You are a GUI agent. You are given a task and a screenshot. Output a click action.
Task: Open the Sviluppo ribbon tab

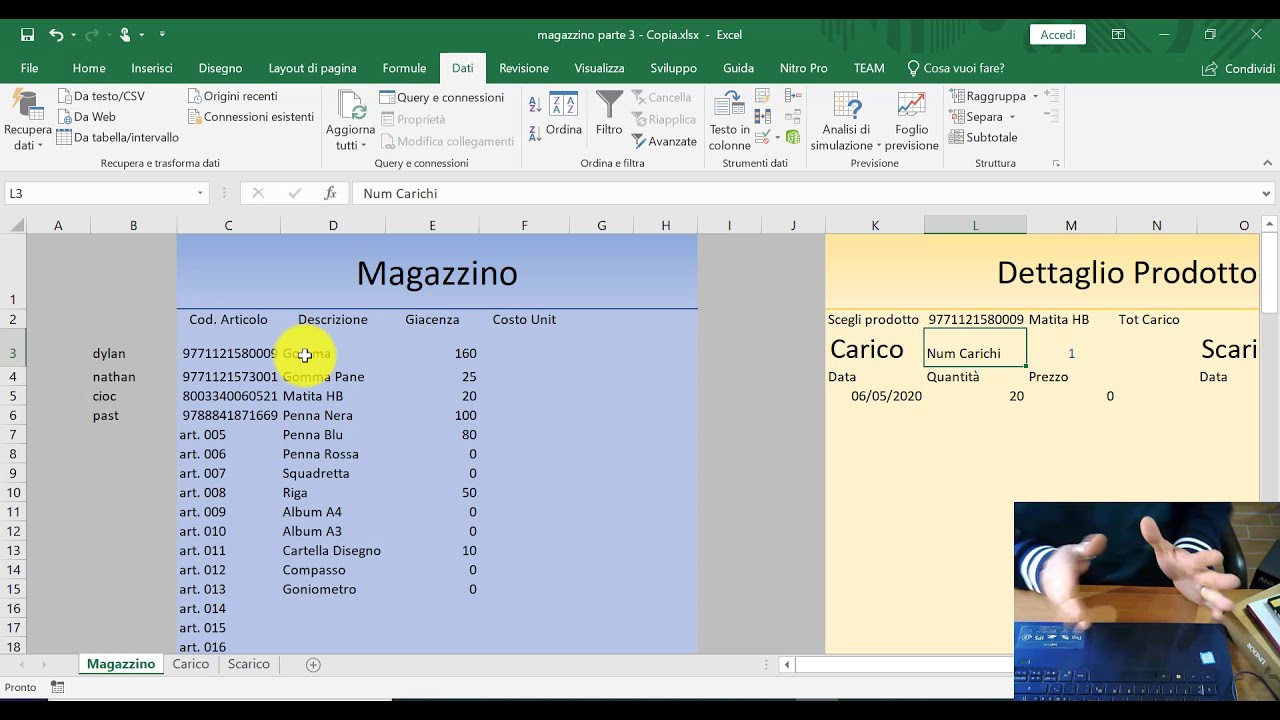673,68
